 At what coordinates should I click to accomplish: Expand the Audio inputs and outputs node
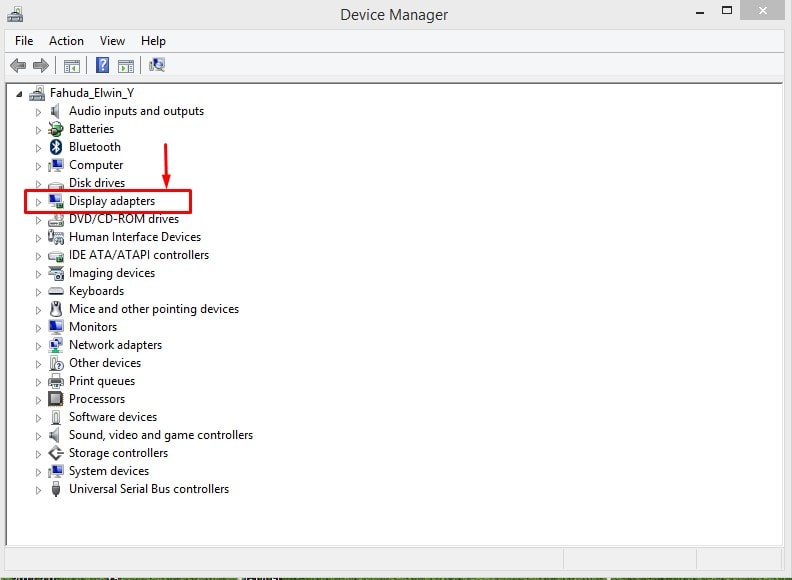tap(38, 112)
